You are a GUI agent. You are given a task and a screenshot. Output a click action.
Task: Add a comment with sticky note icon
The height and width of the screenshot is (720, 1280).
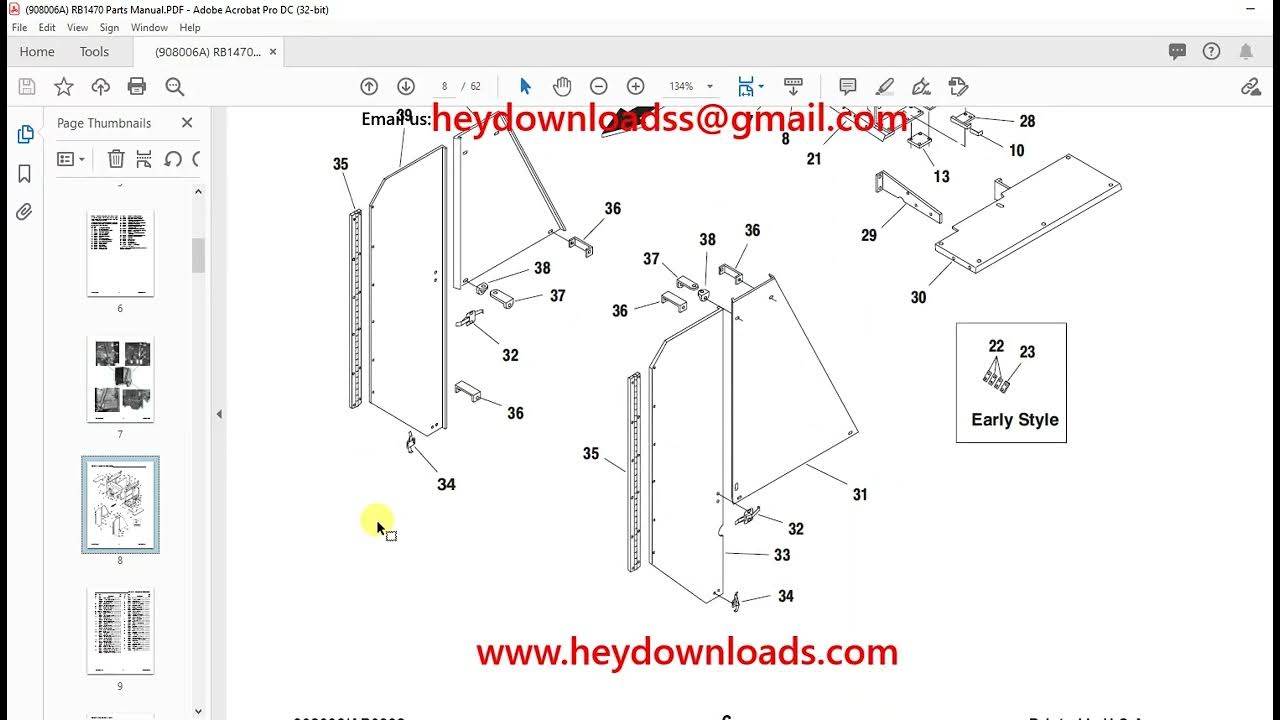point(848,87)
